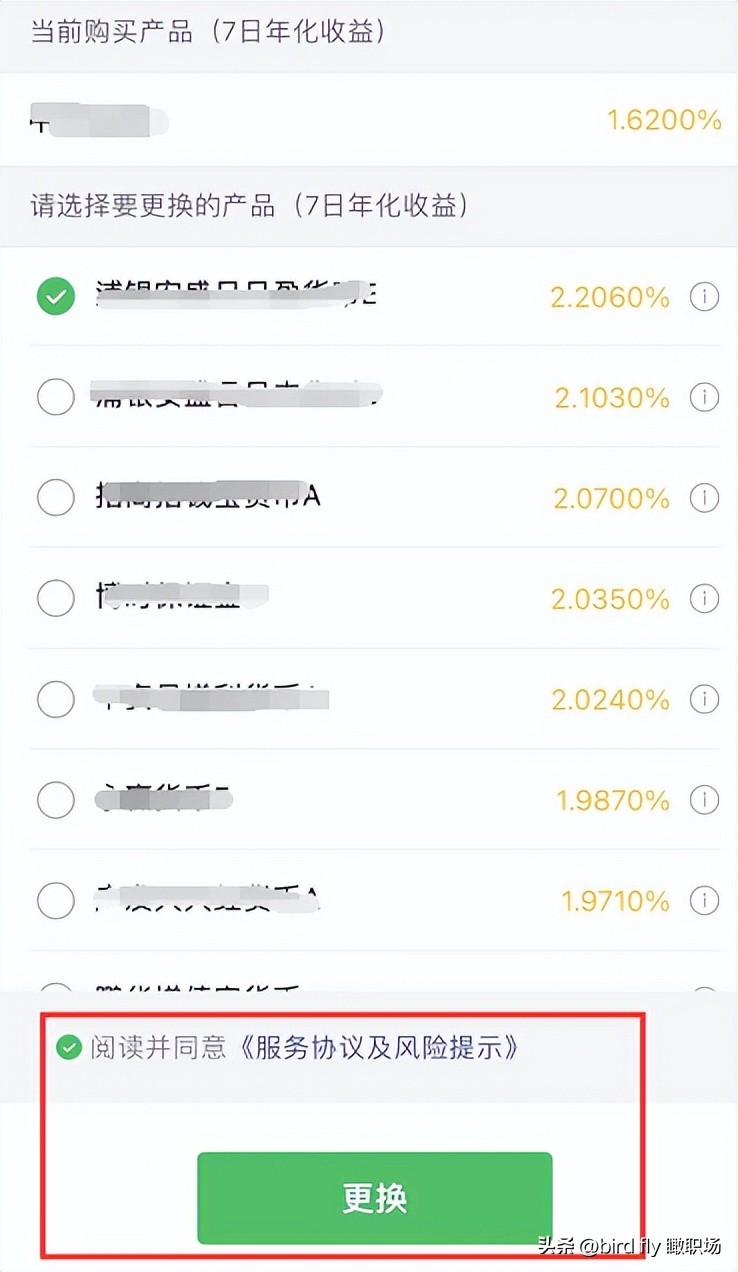Click the 1.9710% yield value
This screenshot has height=1272, width=738.
pyautogui.click(x=615, y=901)
